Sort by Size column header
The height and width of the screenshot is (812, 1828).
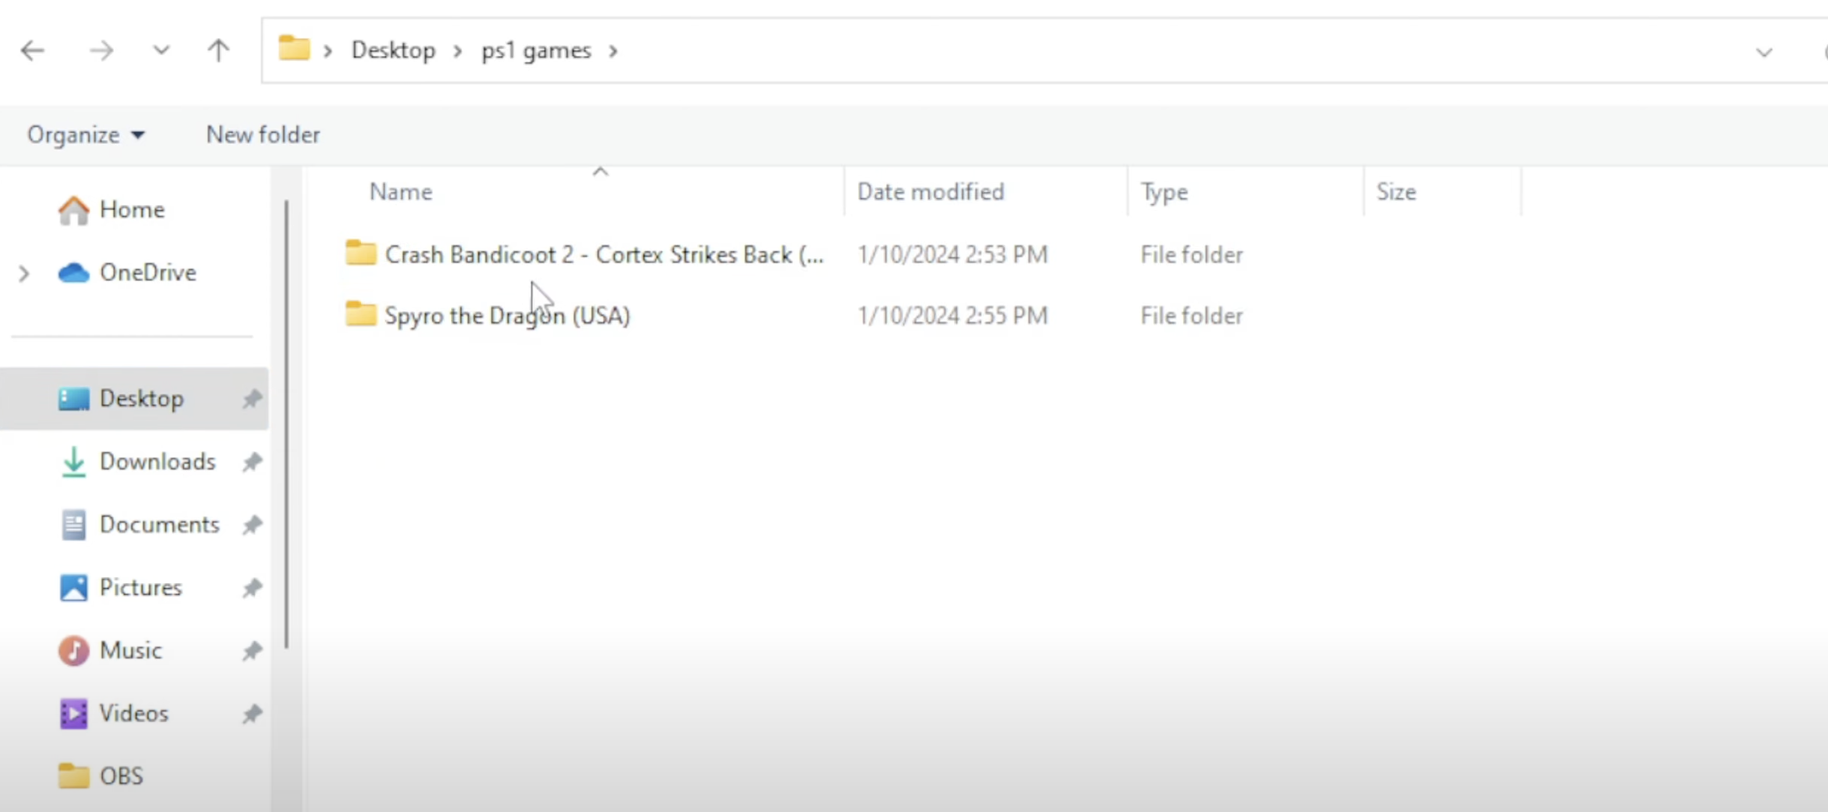coord(1396,191)
